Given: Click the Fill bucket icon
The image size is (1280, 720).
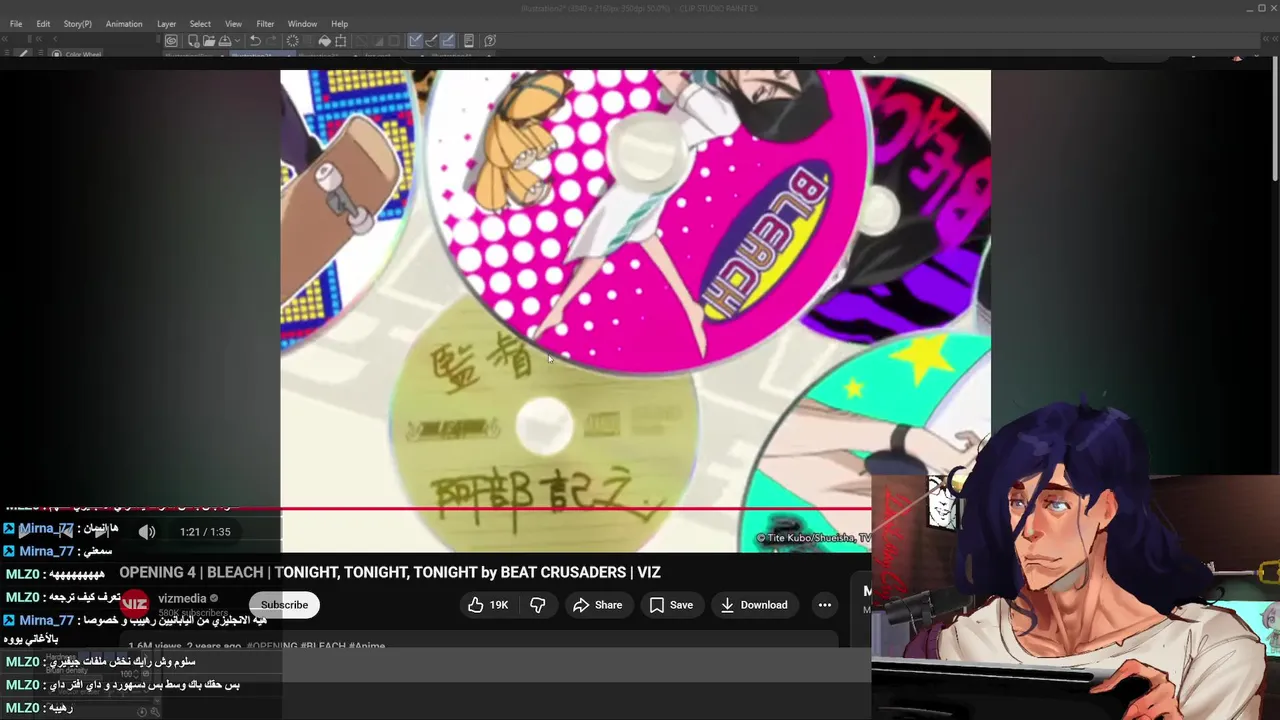Looking at the screenshot, I should (324, 41).
